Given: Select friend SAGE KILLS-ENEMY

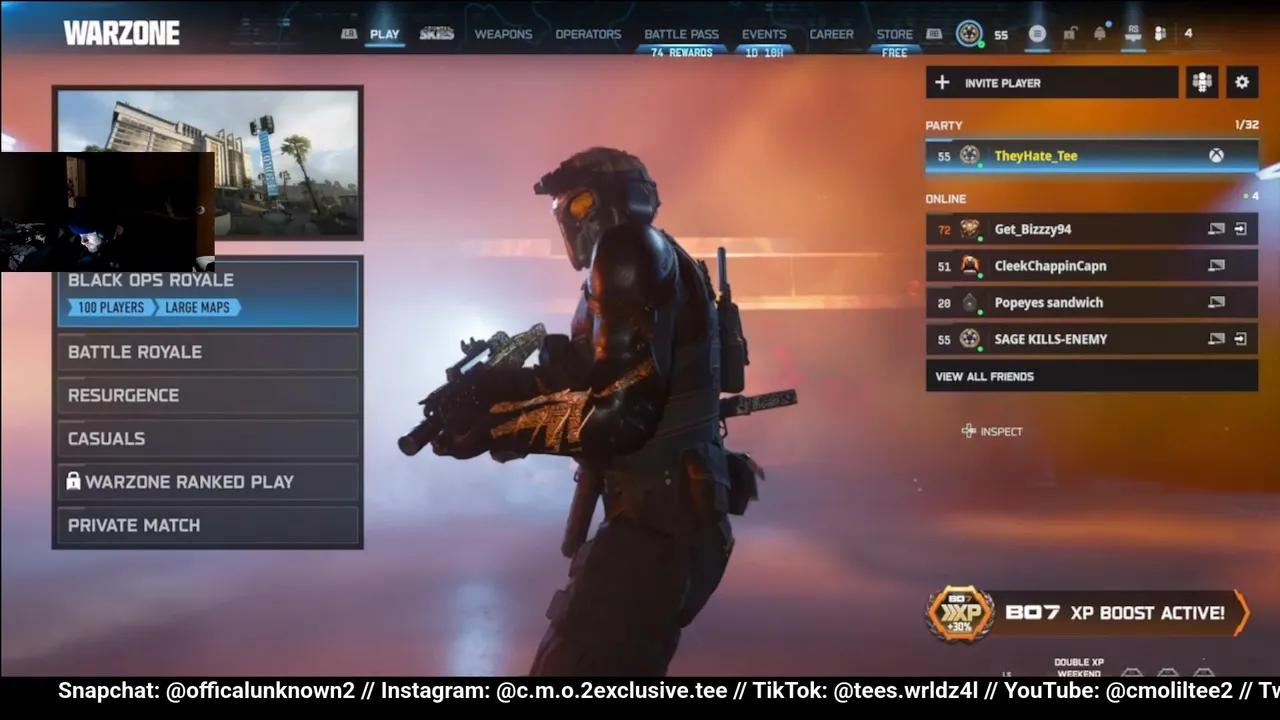Looking at the screenshot, I should tap(1091, 339).
